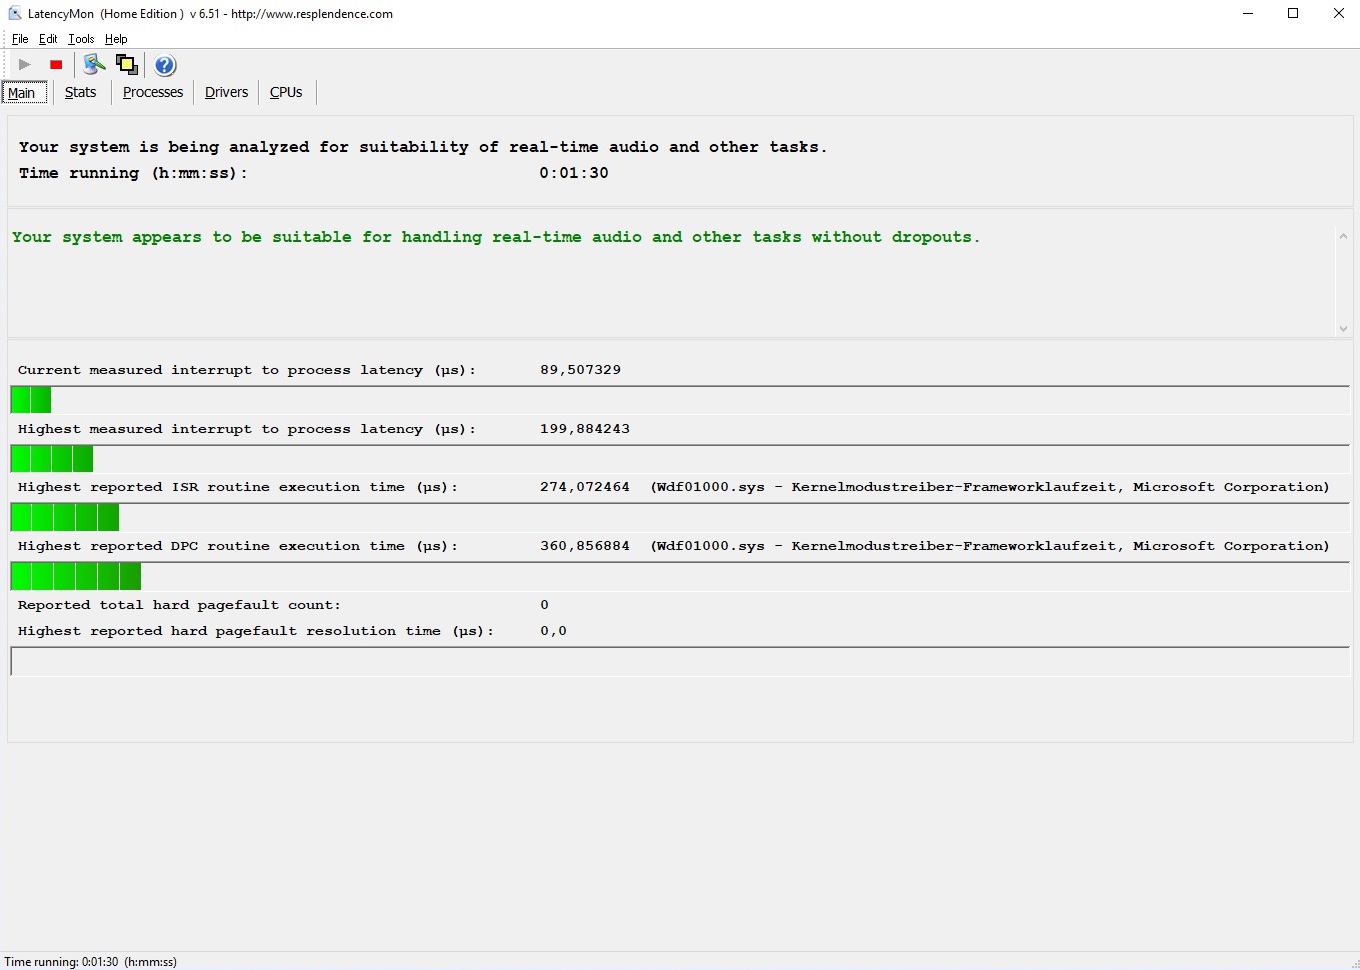Switch to the Processes tab

(153, 92)
